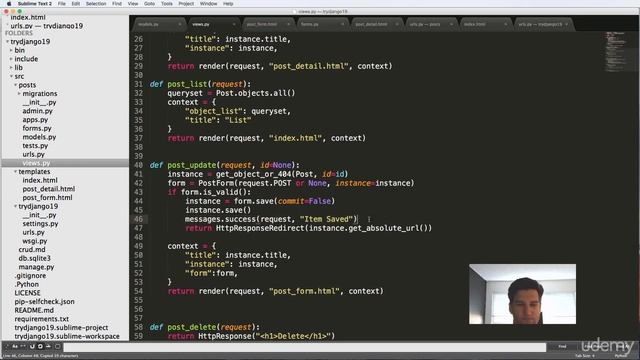Open the Selection menu

pyautogui.click(x=96, y=4)
